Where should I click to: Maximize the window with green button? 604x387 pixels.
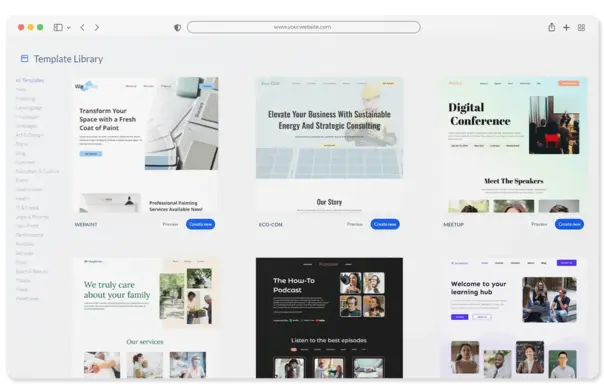click(x=40, y=27)
